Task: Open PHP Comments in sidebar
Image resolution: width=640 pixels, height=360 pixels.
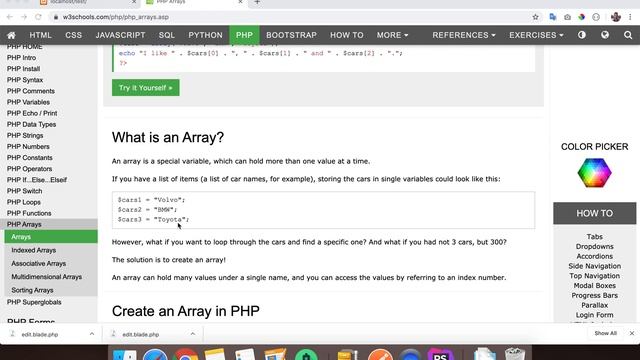Action: tap(31, 91)
